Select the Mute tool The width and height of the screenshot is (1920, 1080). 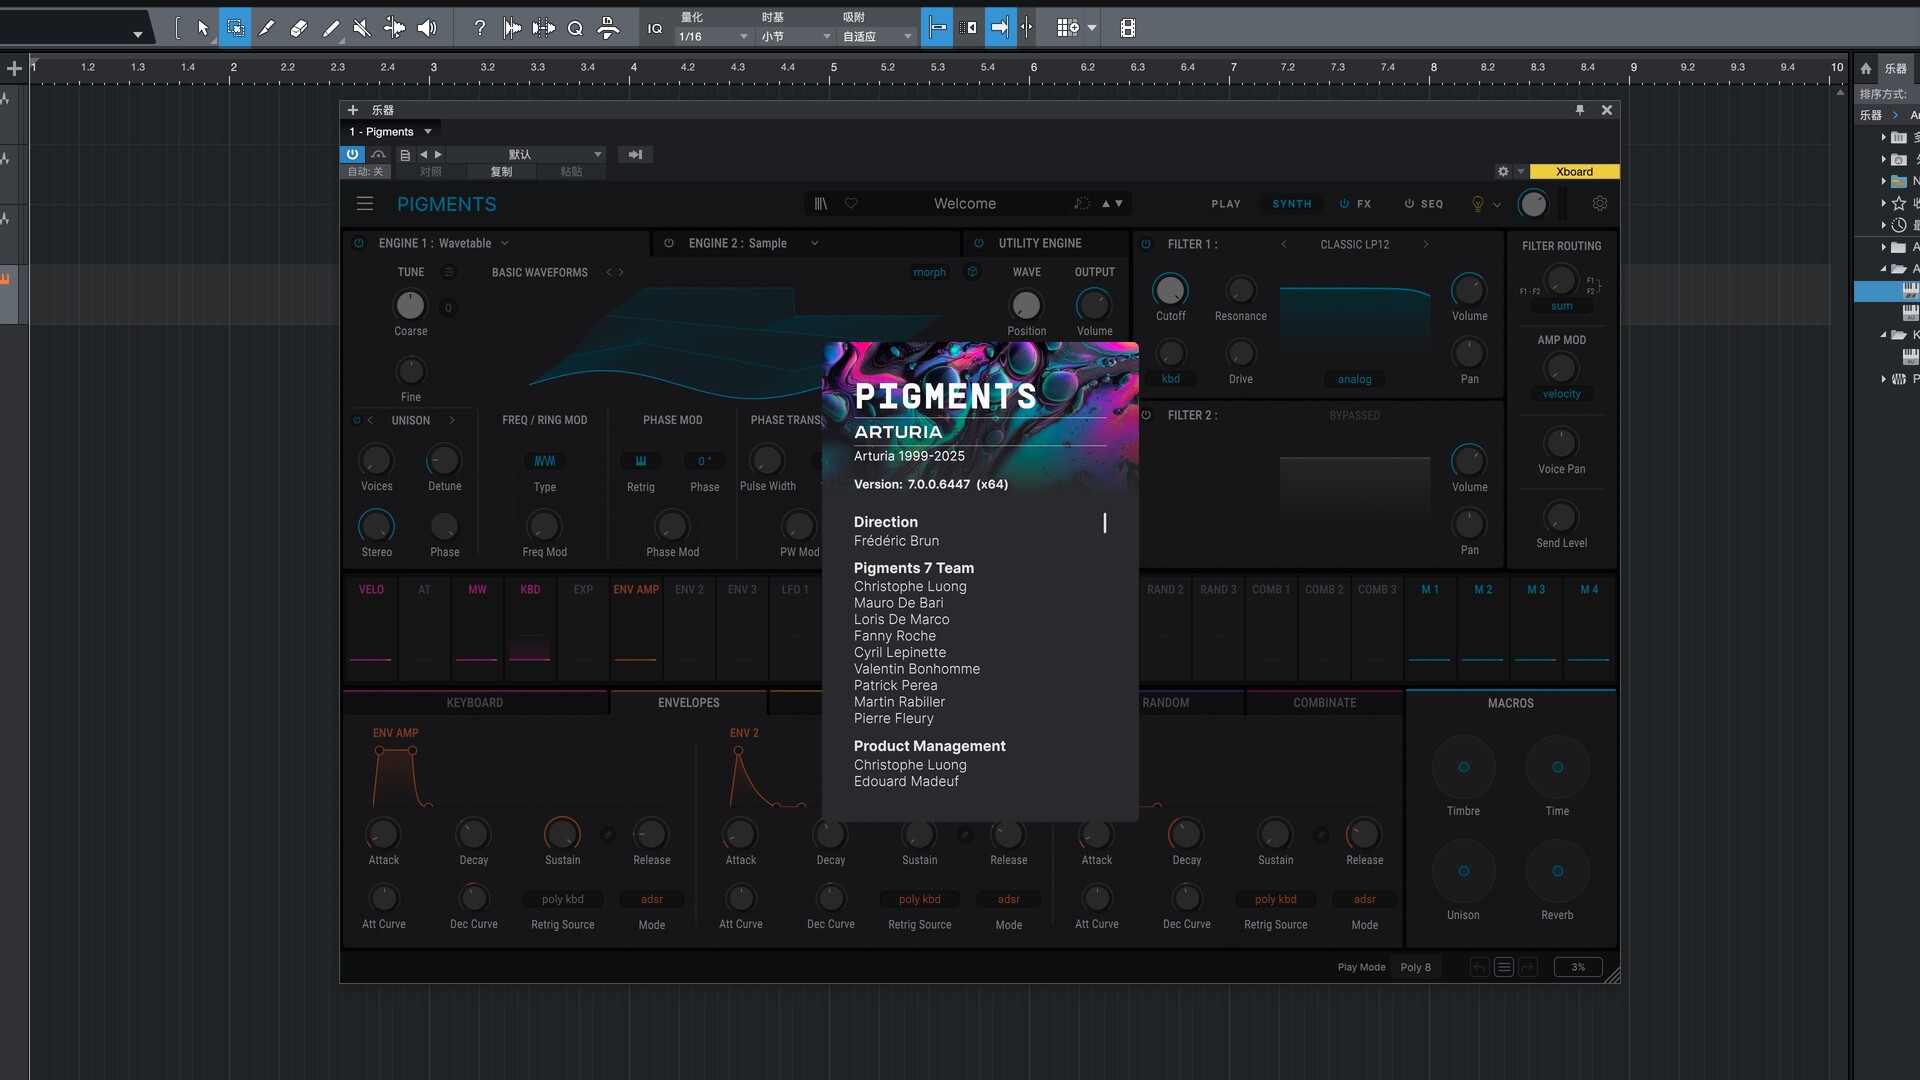[362, 28]
